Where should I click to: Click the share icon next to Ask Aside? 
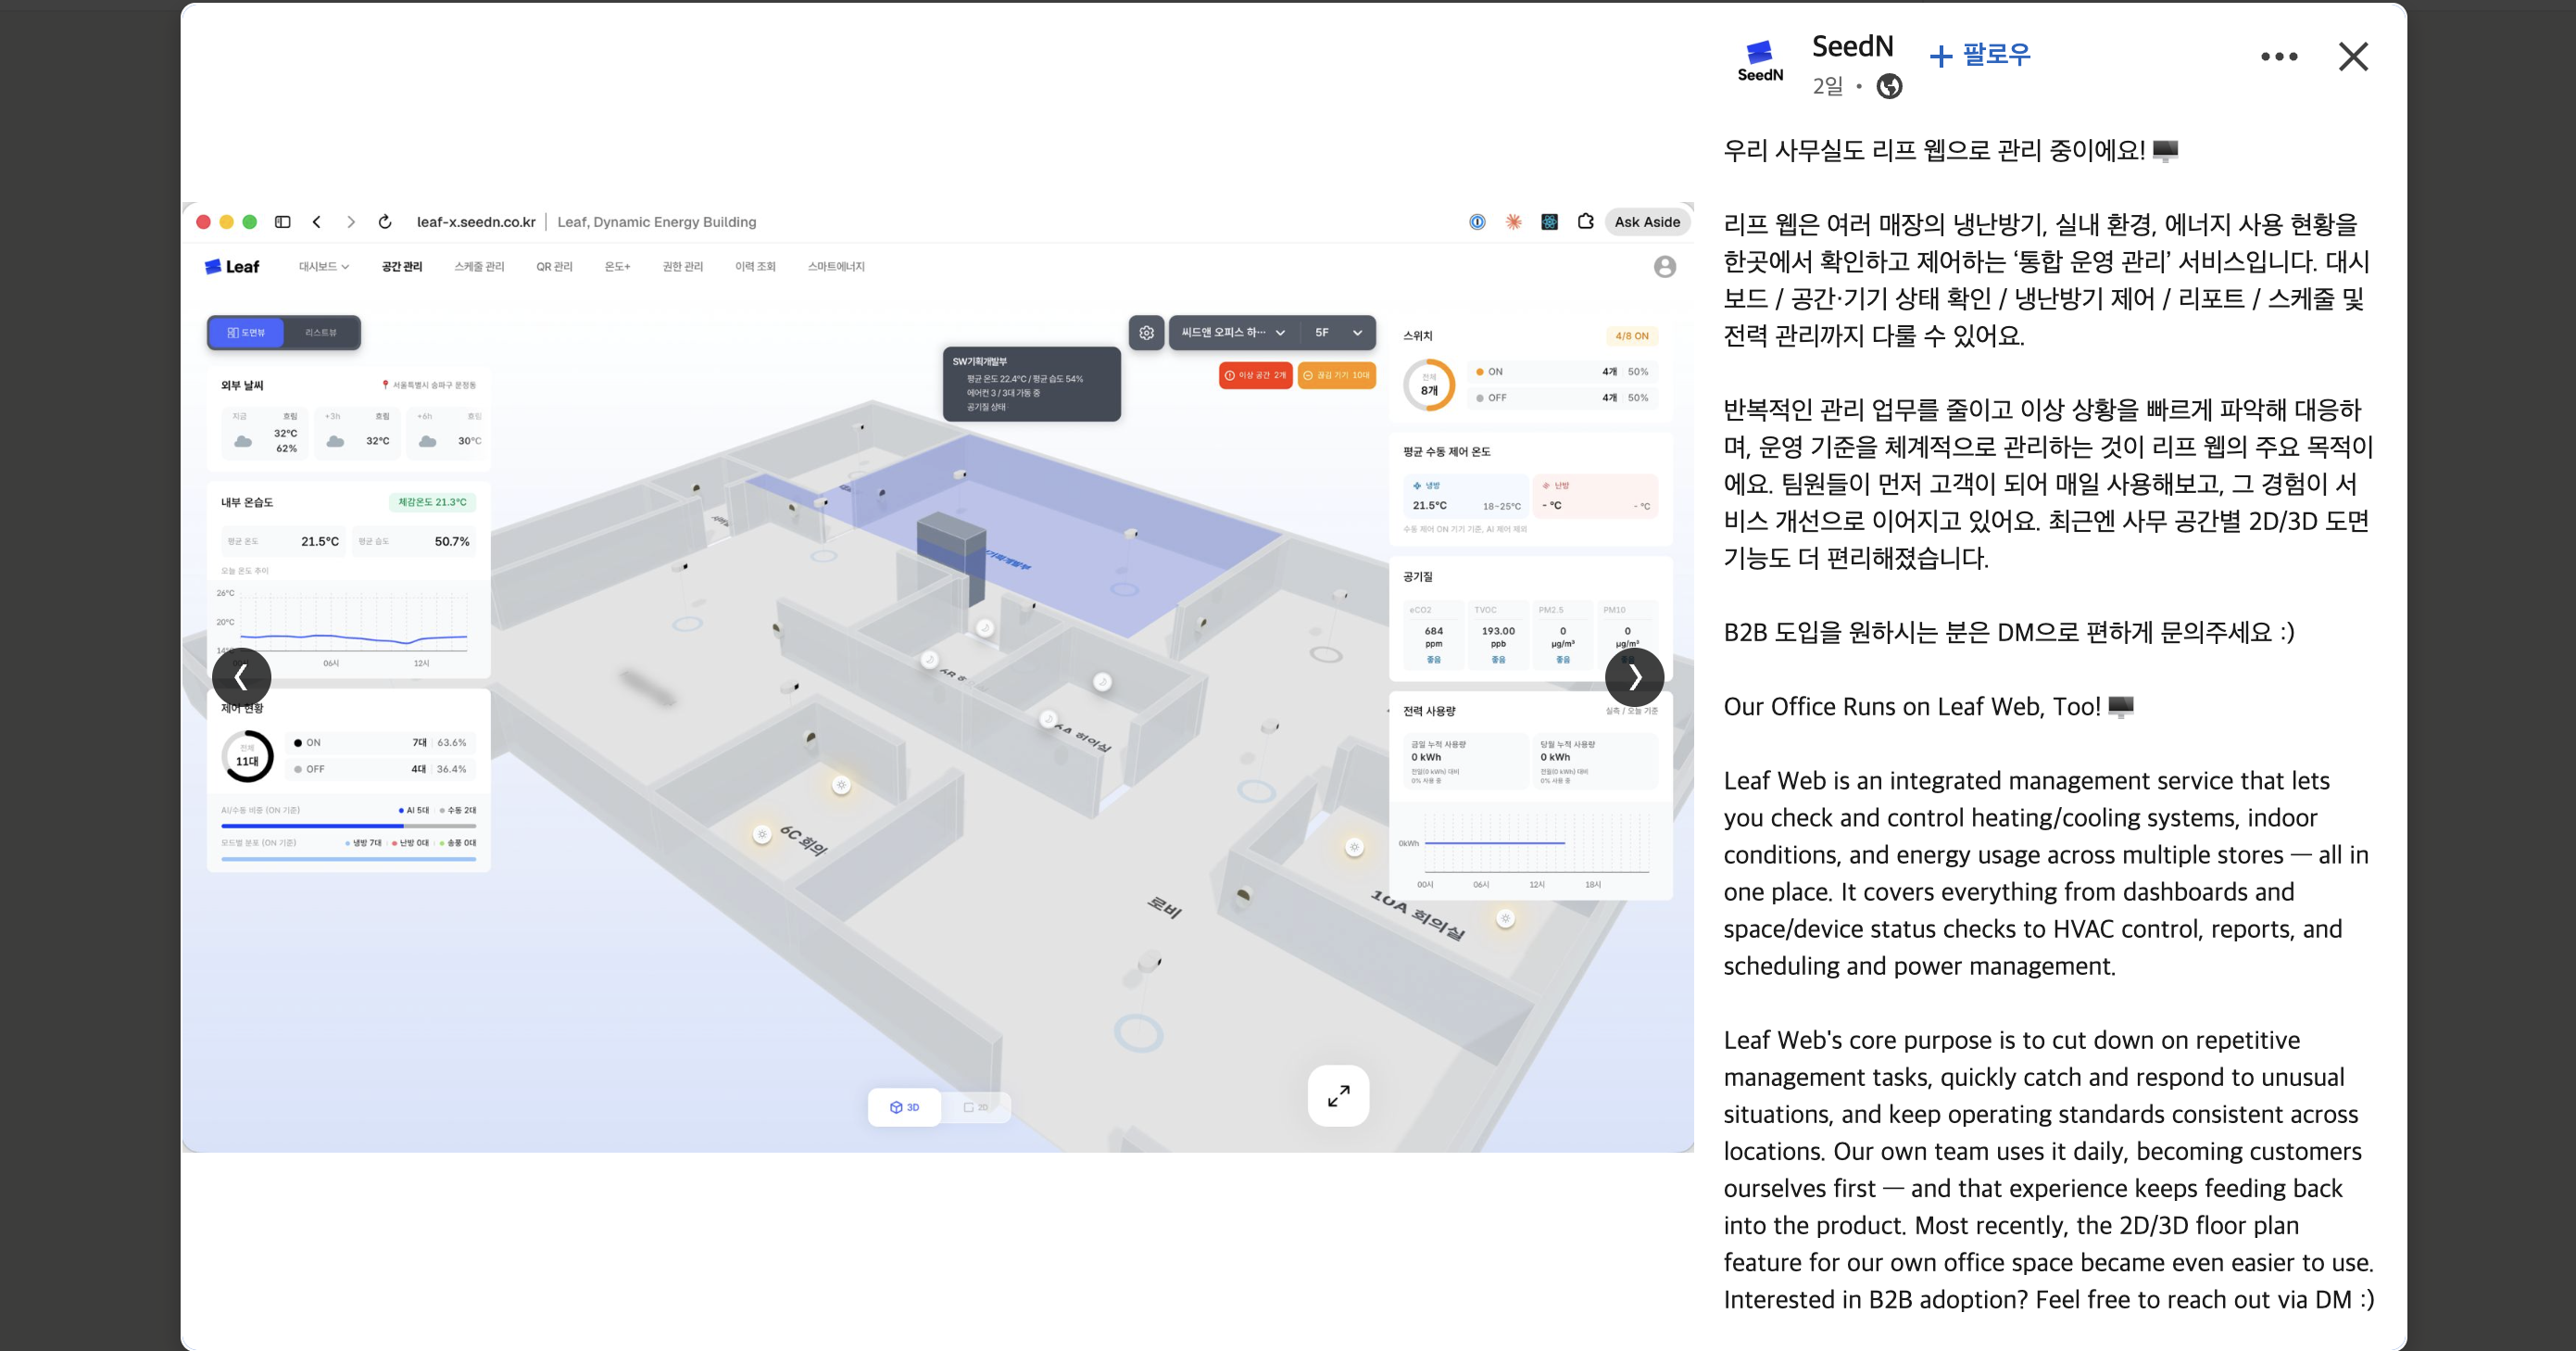[1585, 221]
